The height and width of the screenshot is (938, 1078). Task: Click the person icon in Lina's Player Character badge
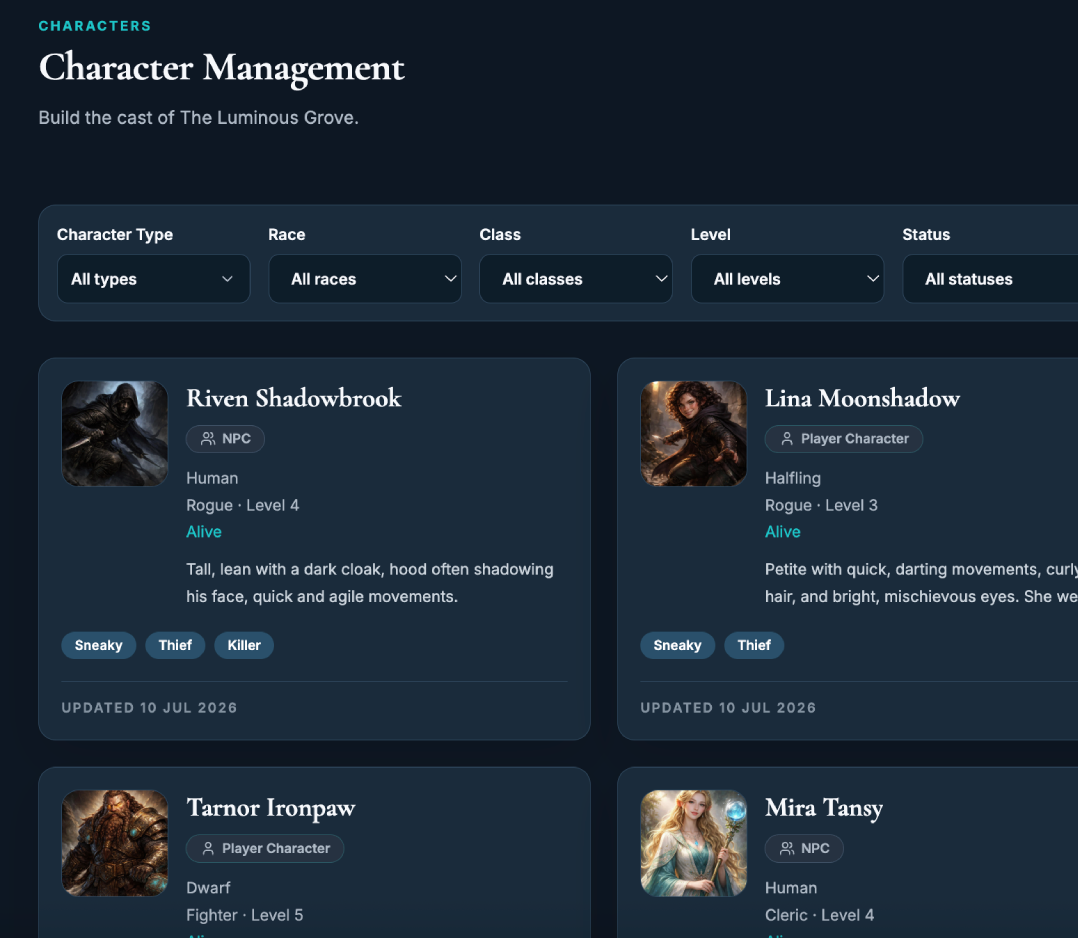coord(787,439)
